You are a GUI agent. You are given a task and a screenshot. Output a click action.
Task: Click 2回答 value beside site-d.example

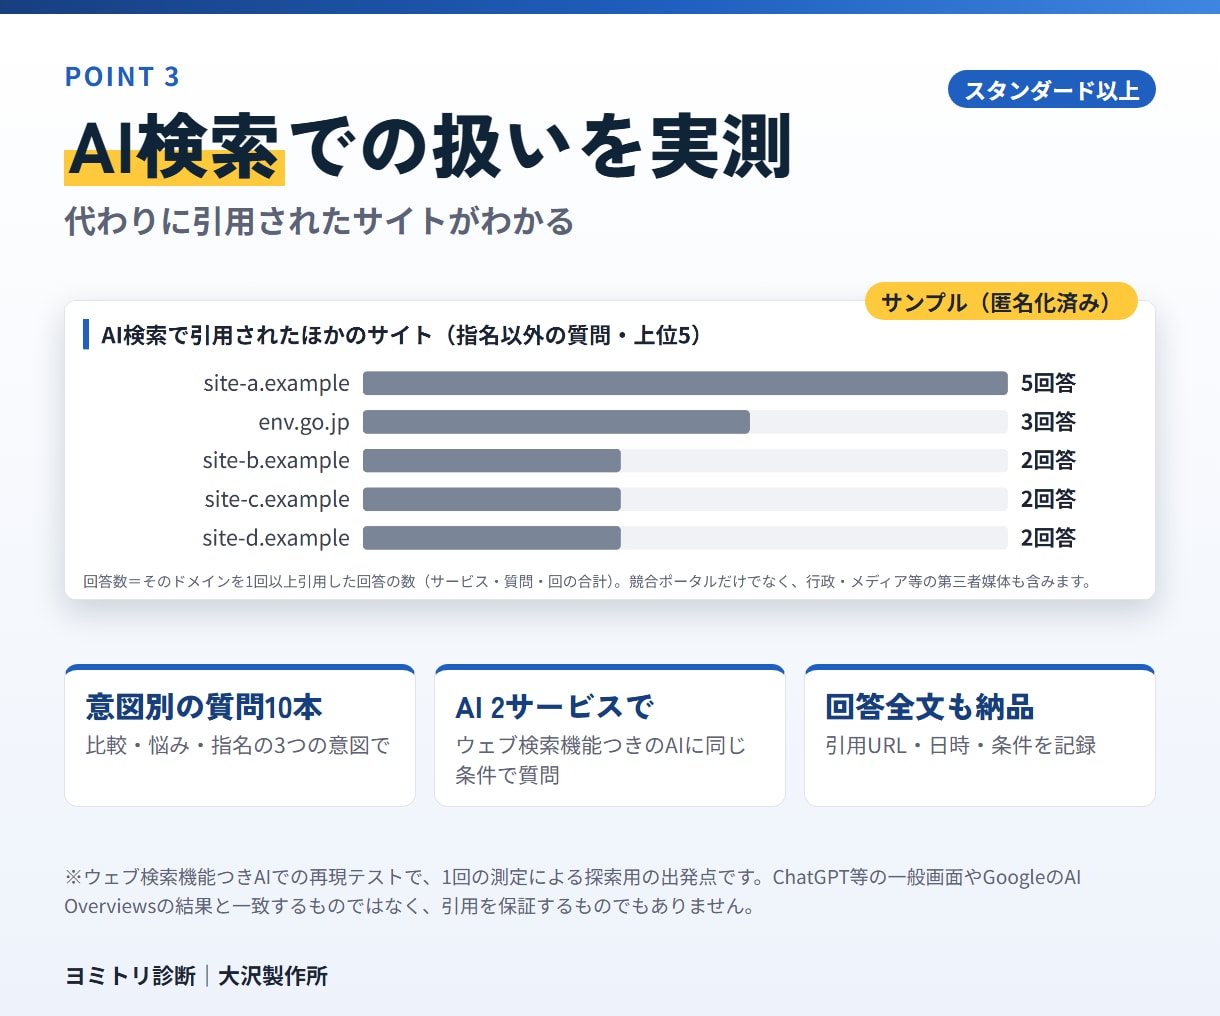click(x=1048, y=538)
